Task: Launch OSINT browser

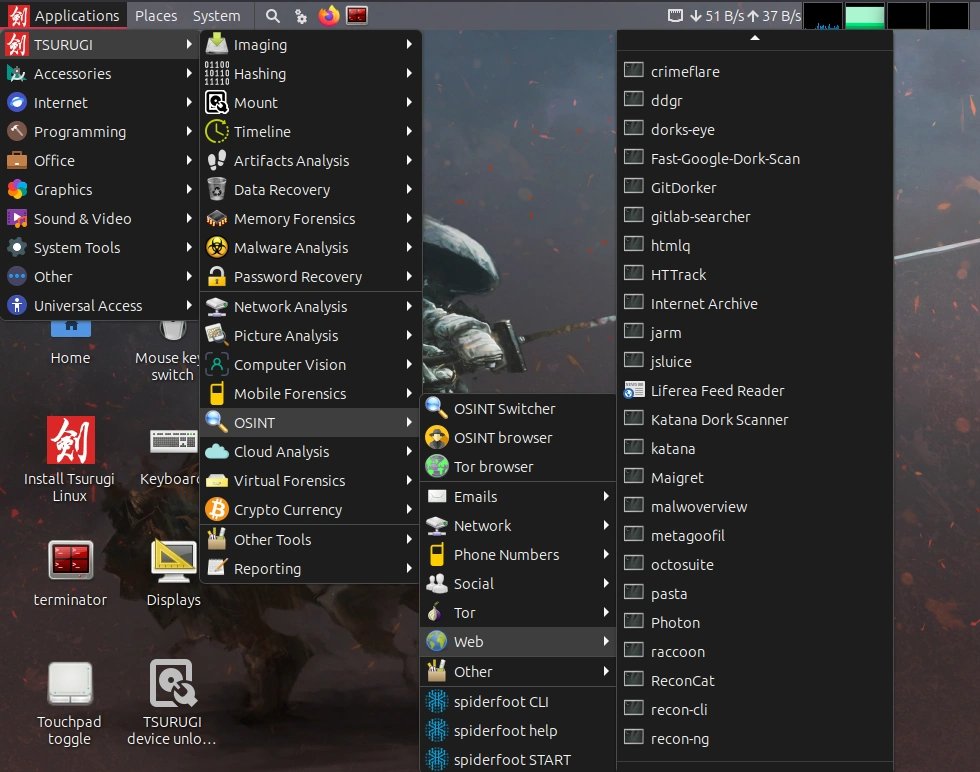Action: (518, 438)
